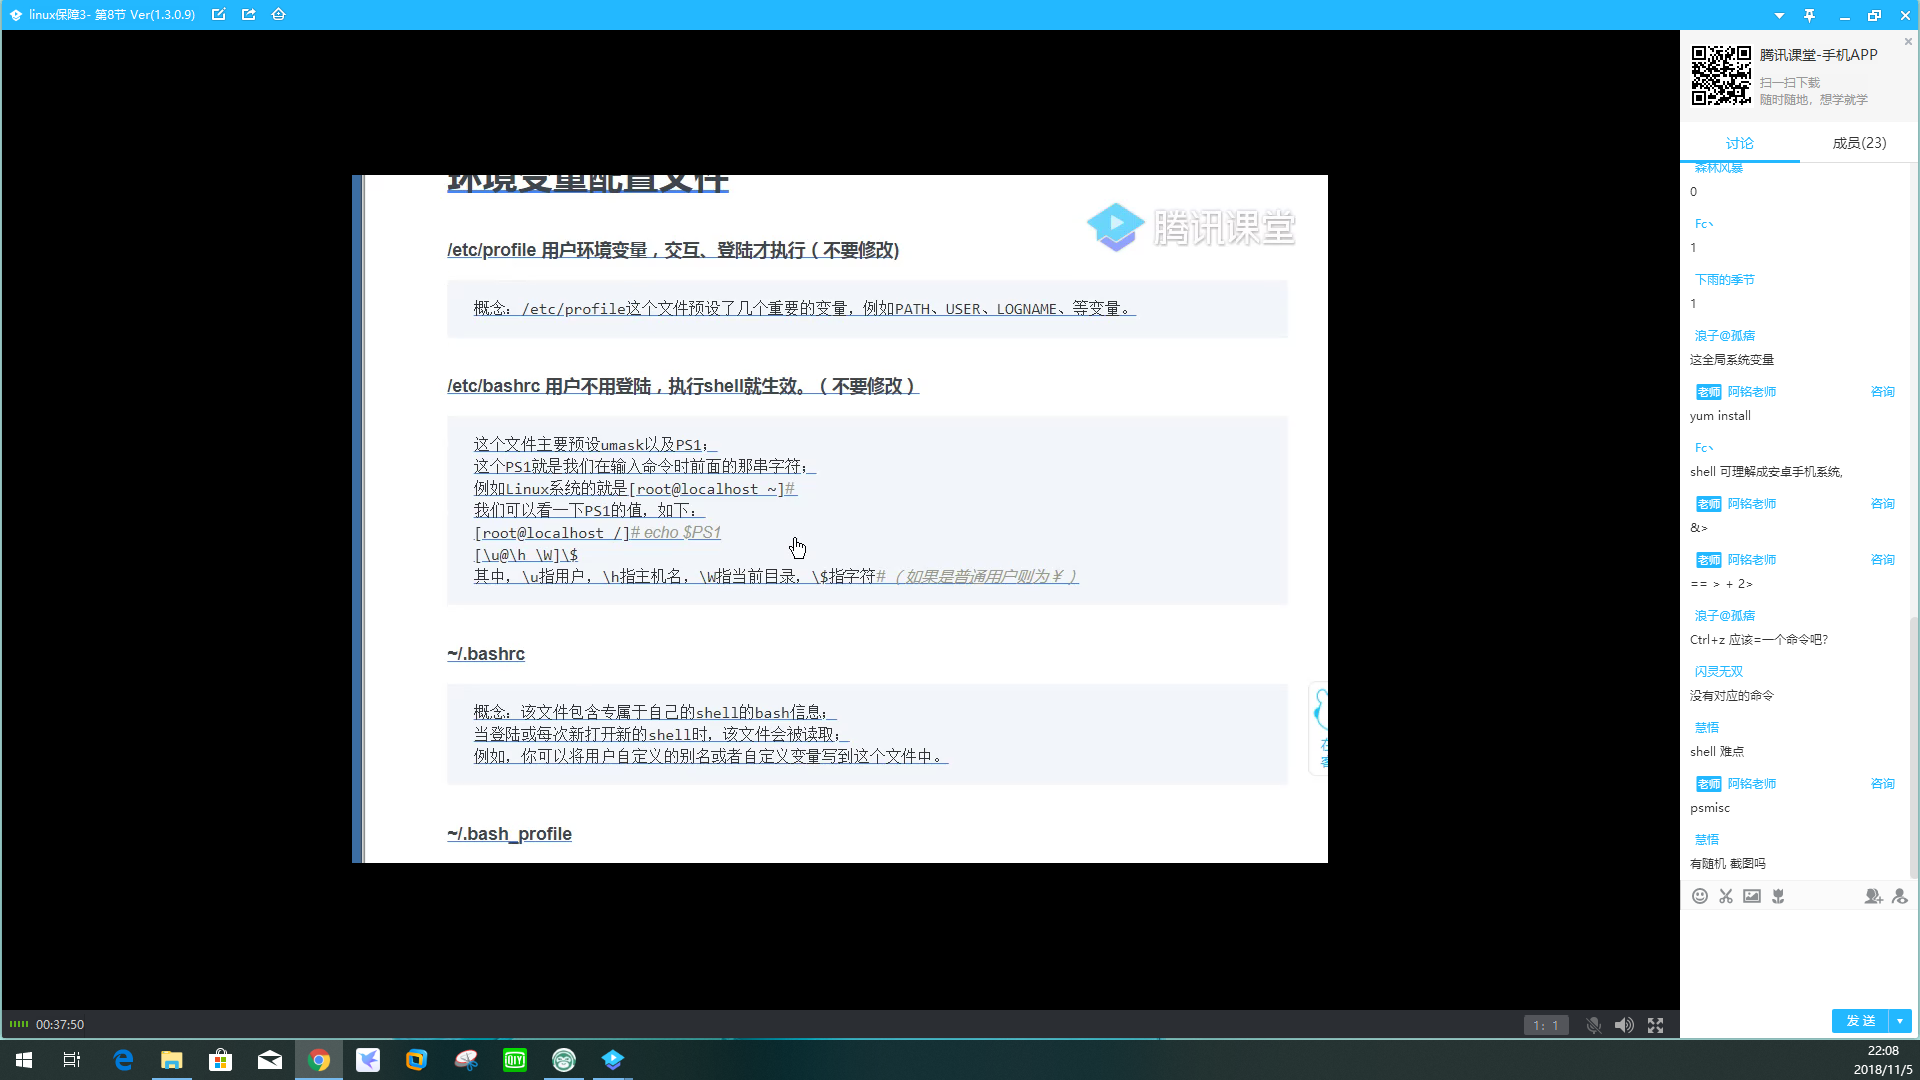Close the QR code app promotion banner

tap(1908, 42)
